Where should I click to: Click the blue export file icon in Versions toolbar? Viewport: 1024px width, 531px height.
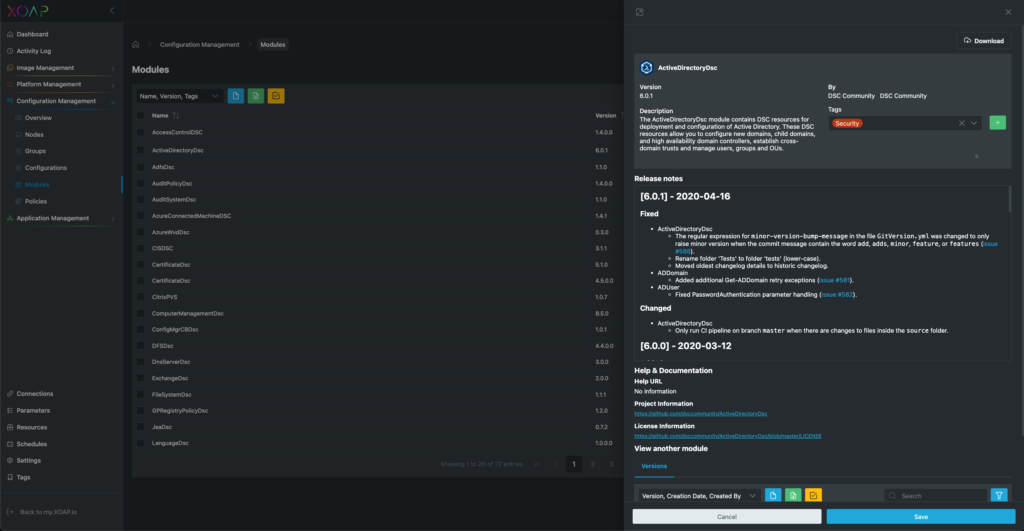(x=773, y=496)
